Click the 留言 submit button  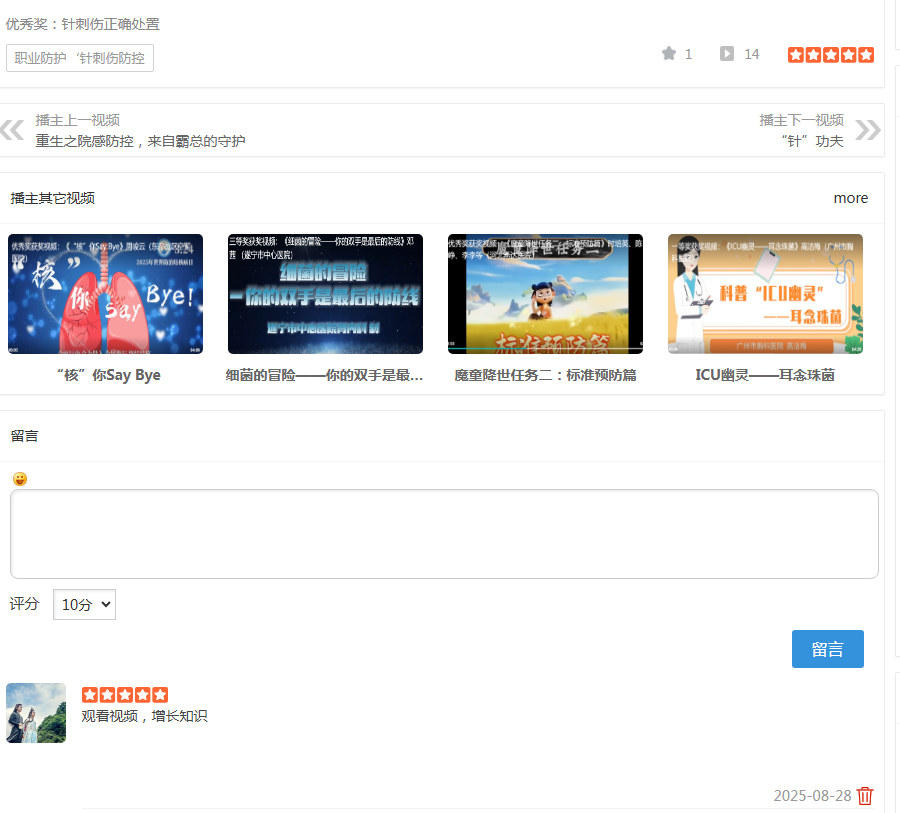coord(827,649)
